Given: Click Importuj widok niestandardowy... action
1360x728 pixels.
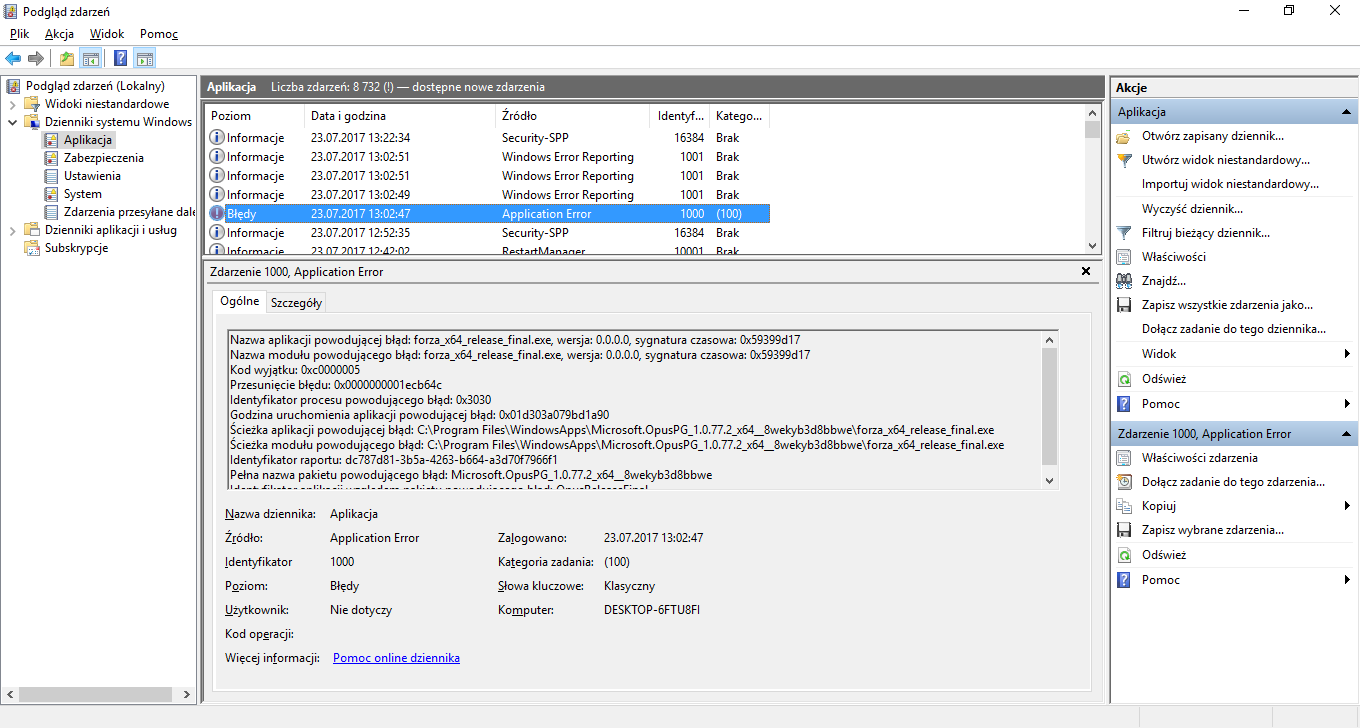Looking at the screenshot, I should tap(1230, 184).
